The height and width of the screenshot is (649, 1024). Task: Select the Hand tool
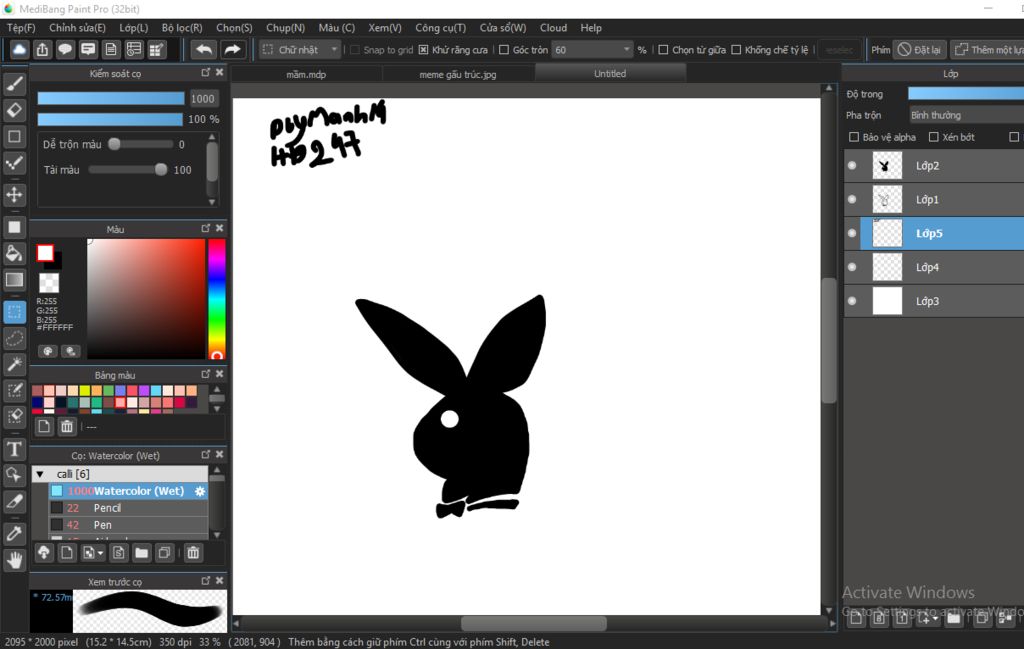(14, 560)
